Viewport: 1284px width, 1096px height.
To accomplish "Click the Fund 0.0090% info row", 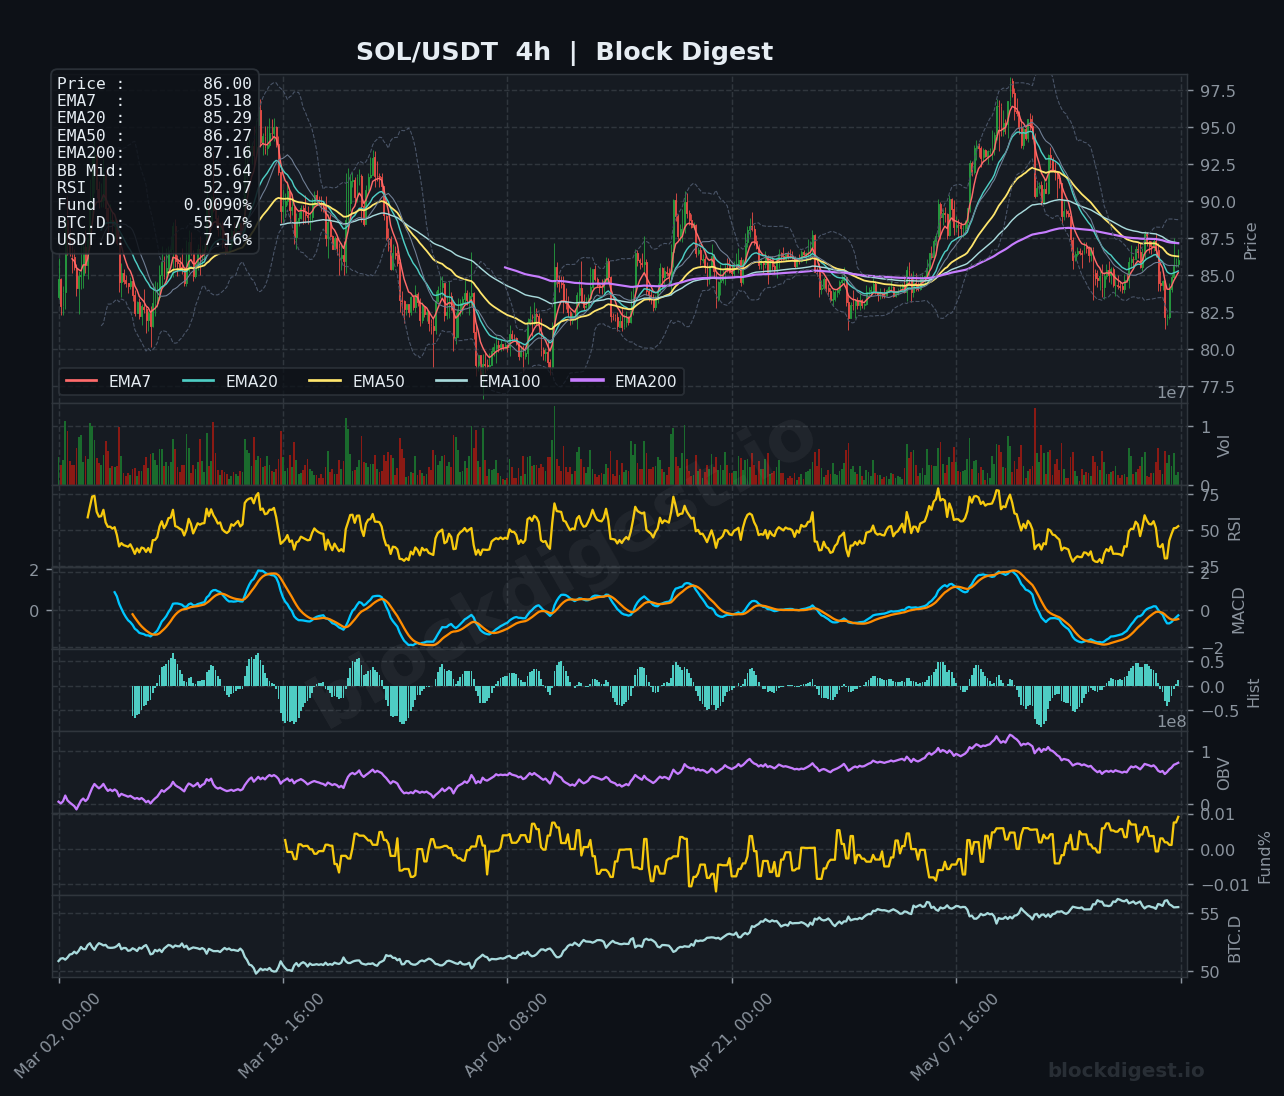I will point(154,205).
